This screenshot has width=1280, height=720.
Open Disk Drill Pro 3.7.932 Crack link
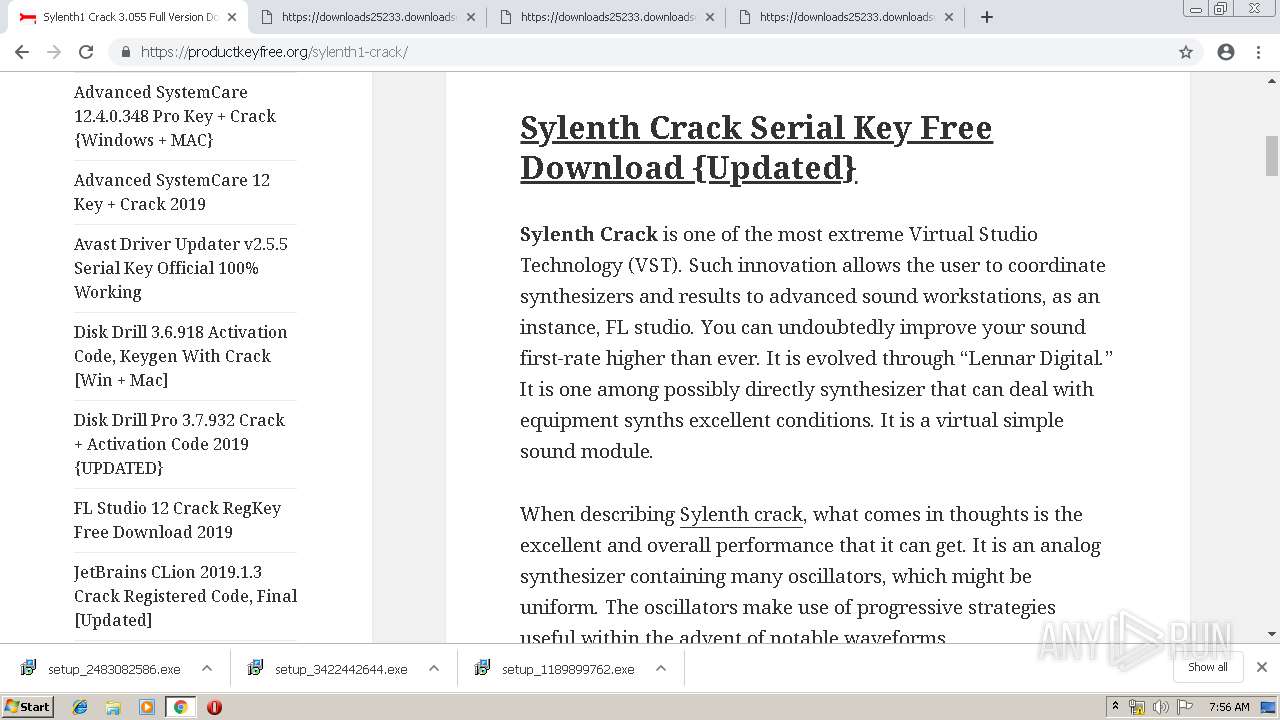180,444
